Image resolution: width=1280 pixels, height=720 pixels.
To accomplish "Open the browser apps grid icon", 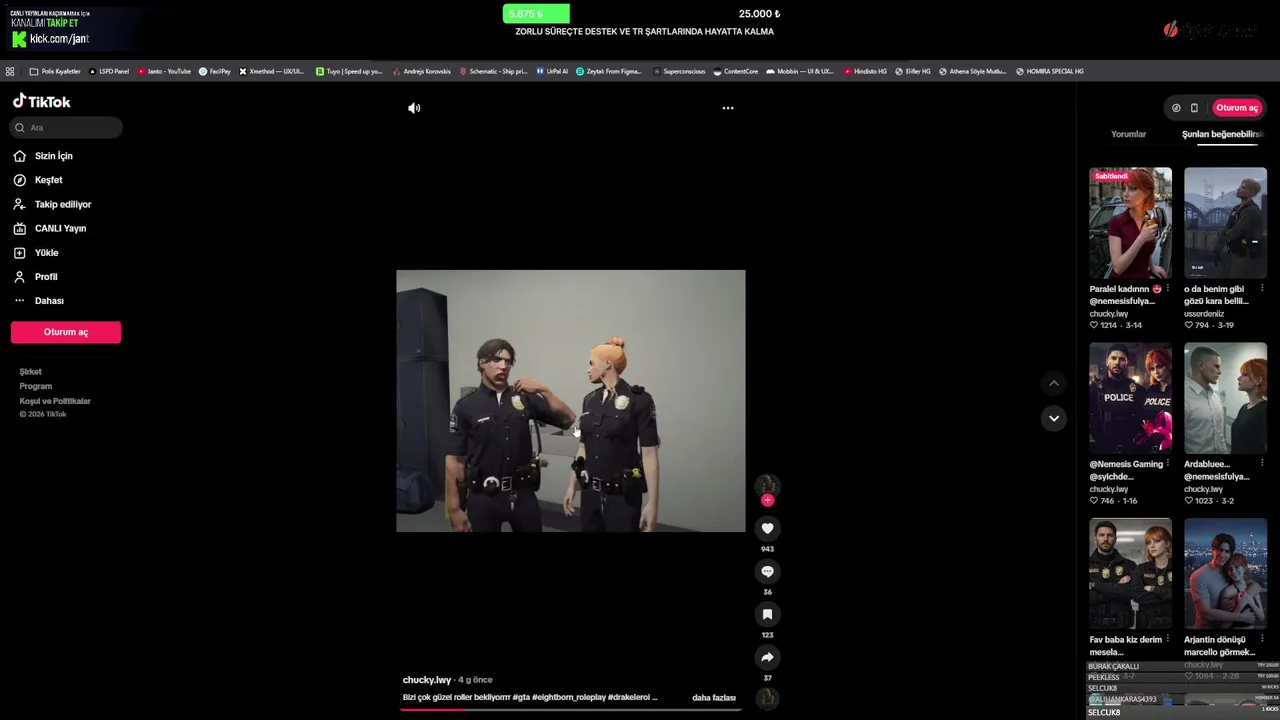I will (10, 71).
